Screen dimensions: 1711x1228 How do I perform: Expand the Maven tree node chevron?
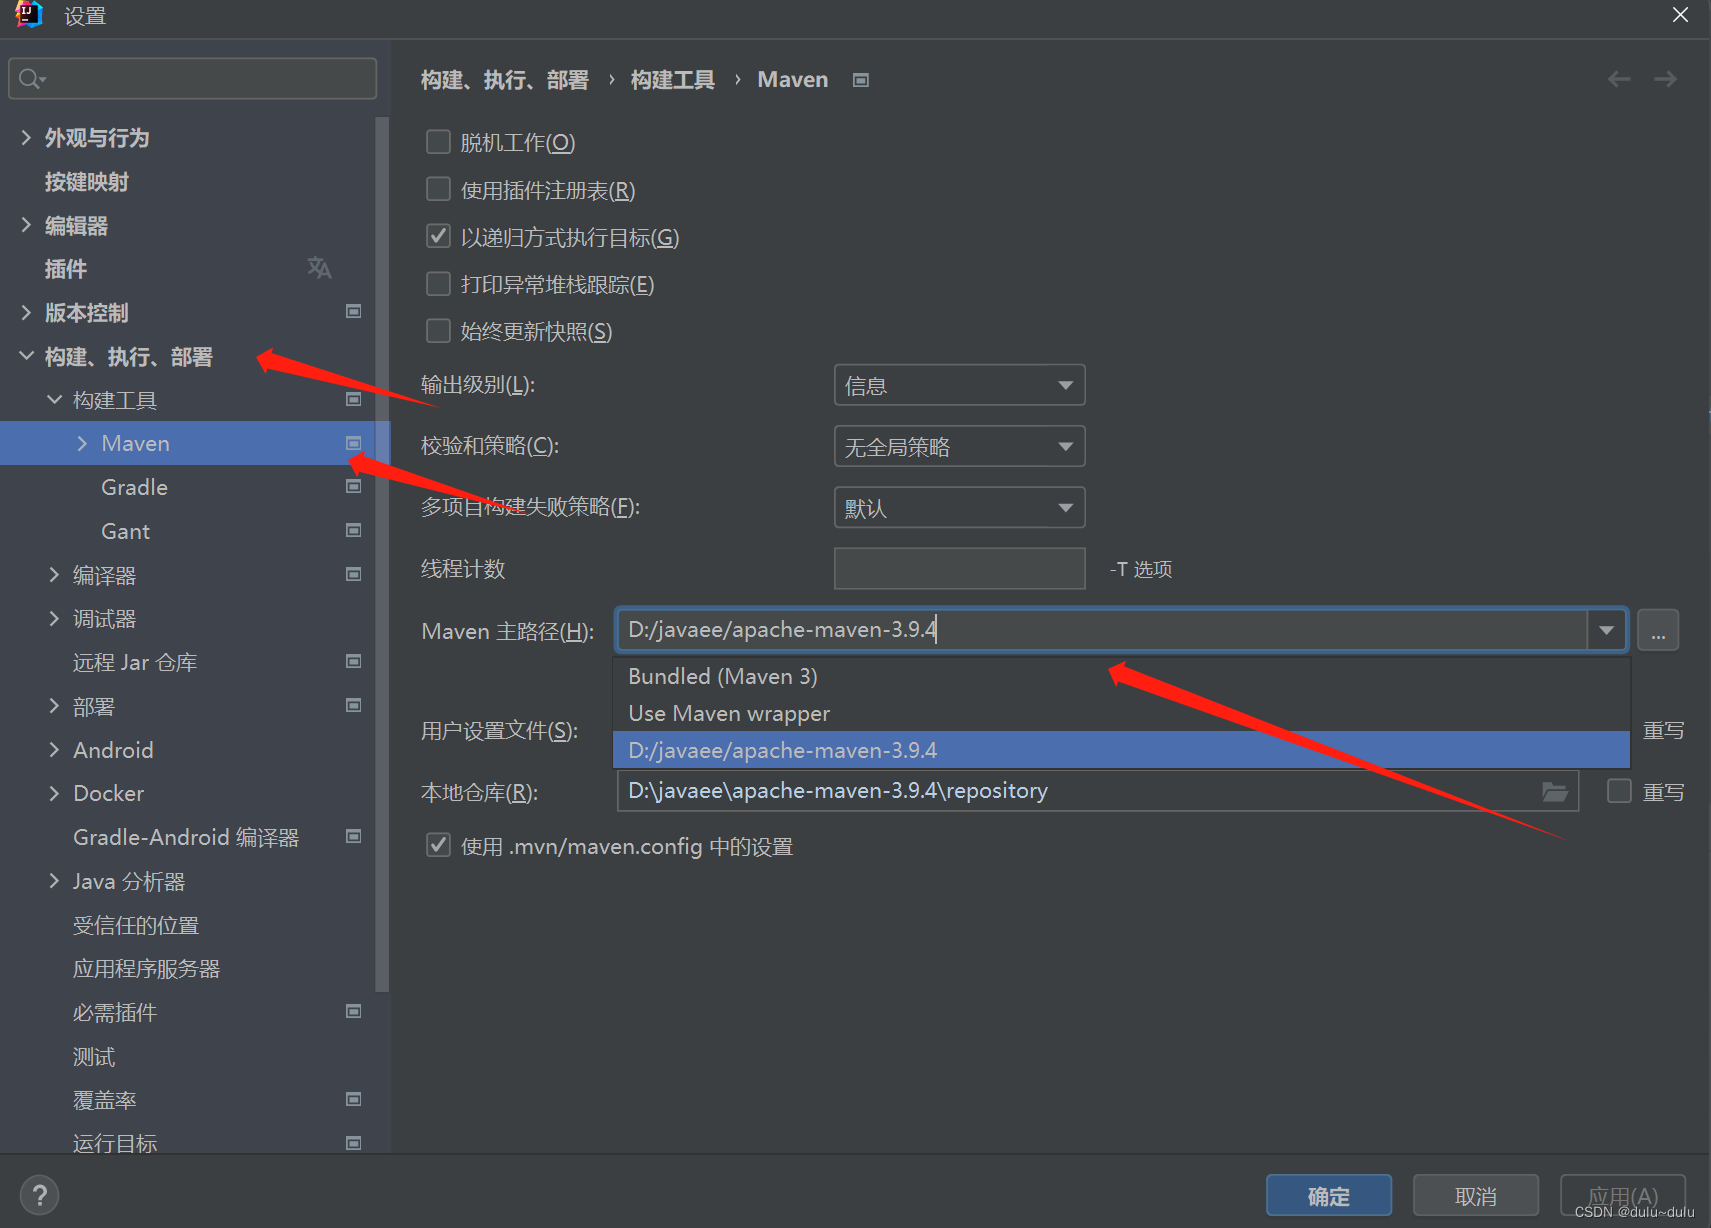(x=82, y=443)
